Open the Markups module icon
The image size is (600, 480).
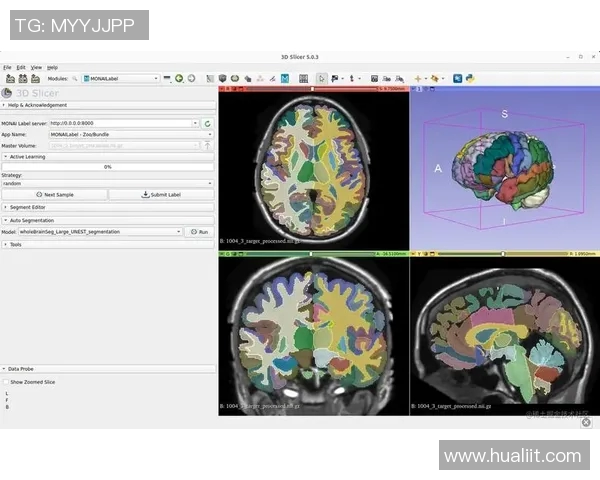260,78
